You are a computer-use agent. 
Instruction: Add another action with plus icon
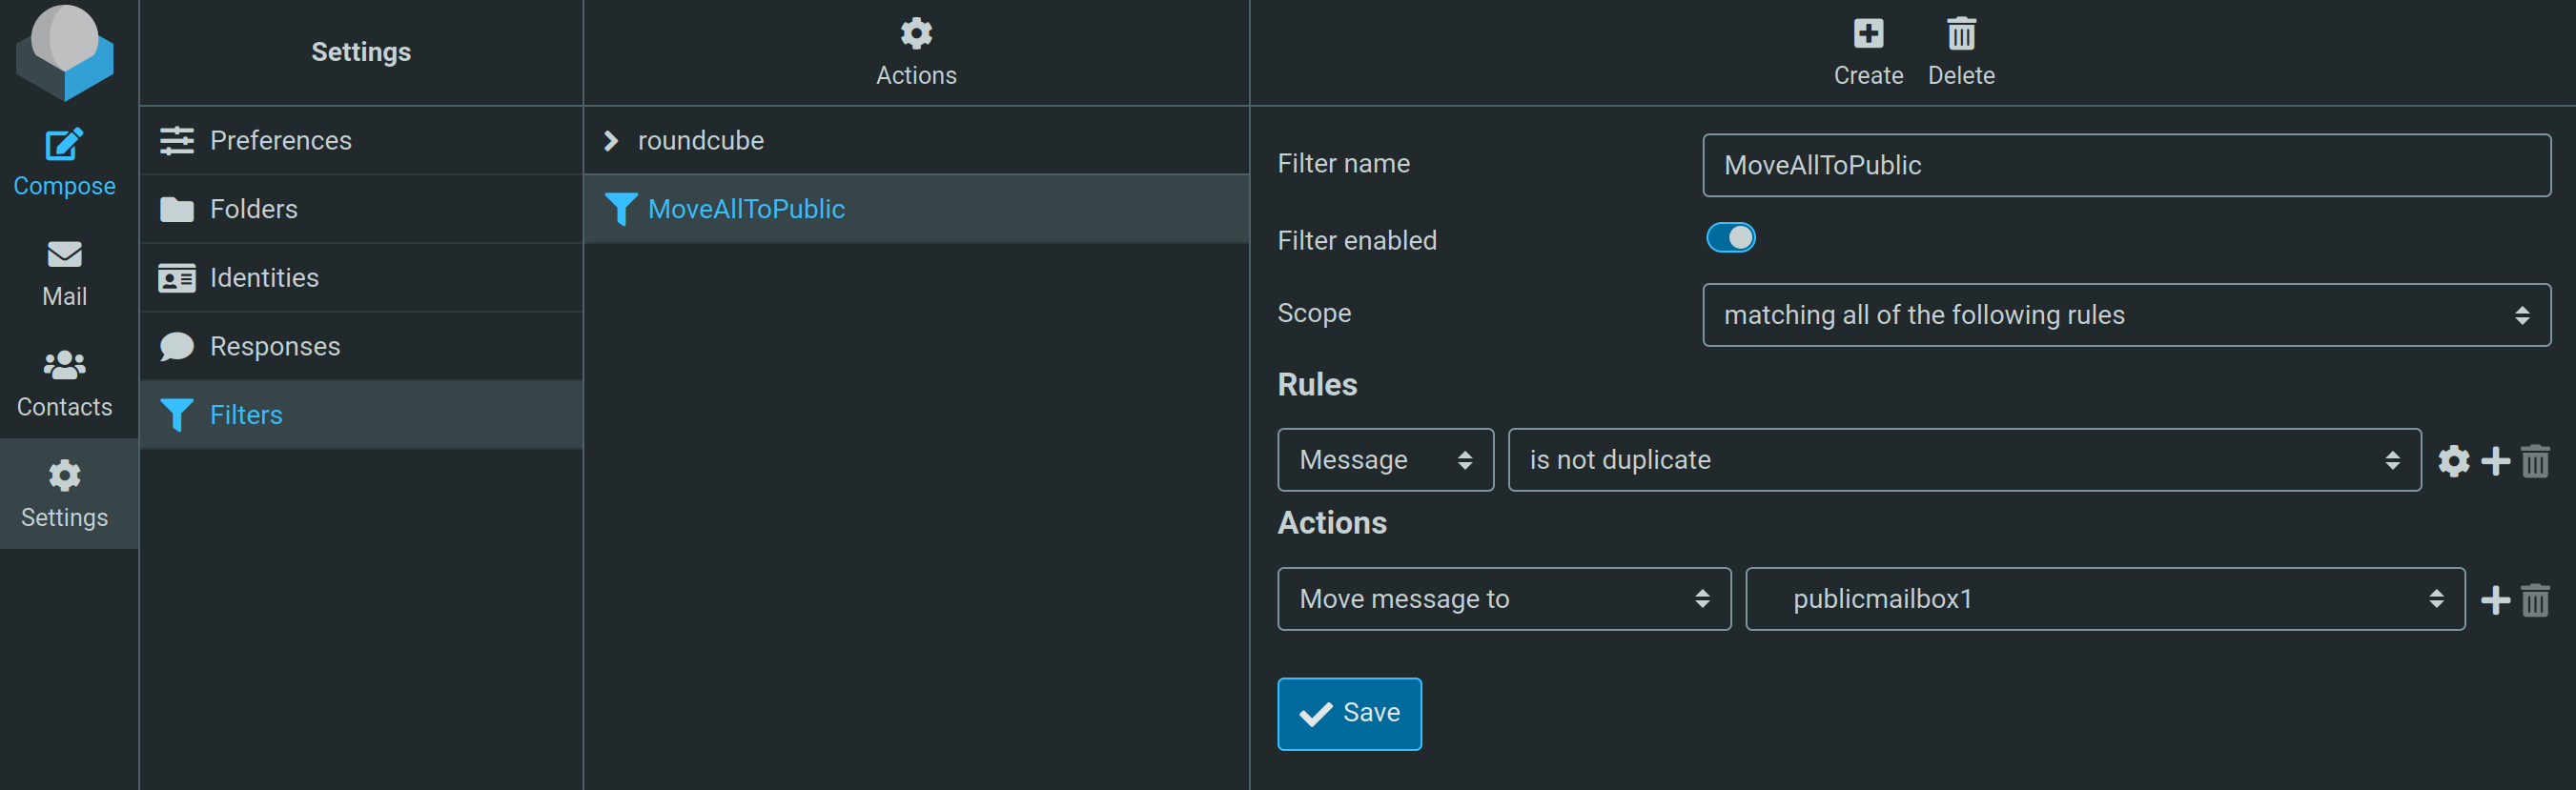point(2495,600)
